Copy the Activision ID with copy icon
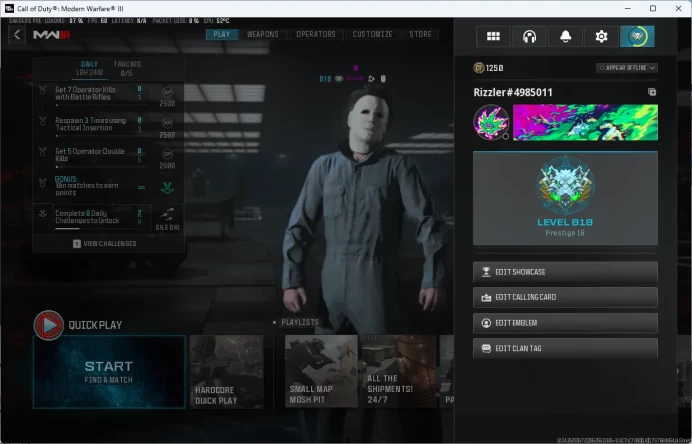Image resolution: width=692 pixels, height=444 pixels. (652, 92)
